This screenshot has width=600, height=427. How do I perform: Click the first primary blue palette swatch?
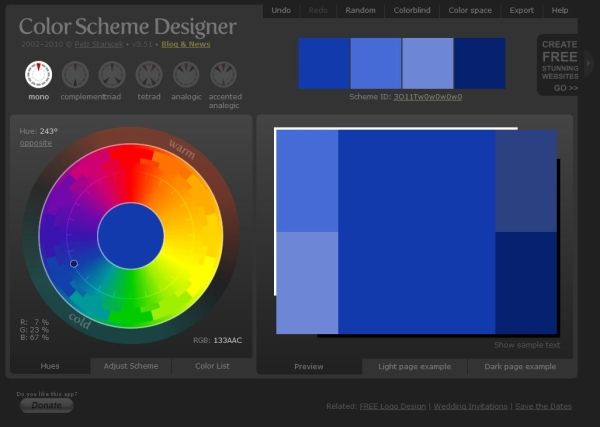[x=324, y=63]
